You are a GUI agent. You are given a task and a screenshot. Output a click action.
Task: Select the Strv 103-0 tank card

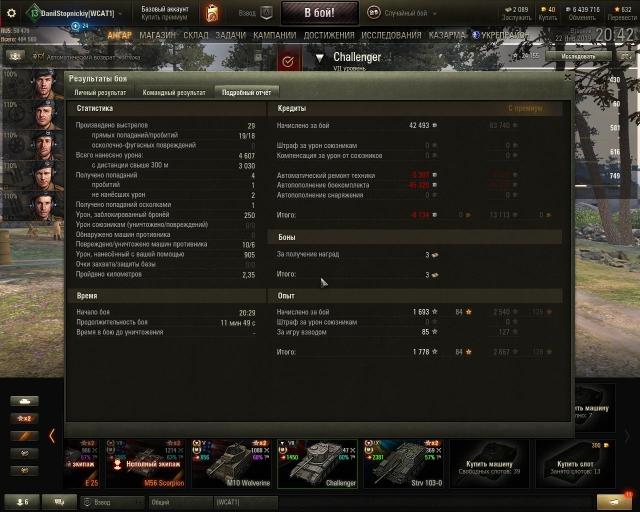point(404,463)
